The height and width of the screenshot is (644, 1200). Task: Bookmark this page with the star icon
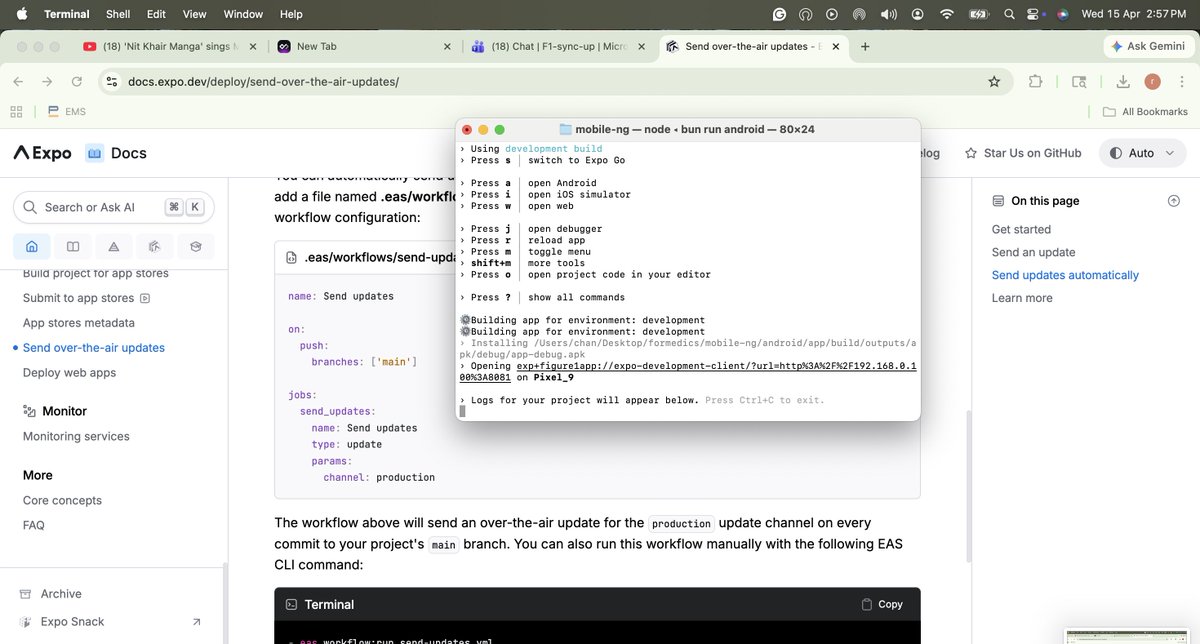pyautogui.click(x=994, y=81)
